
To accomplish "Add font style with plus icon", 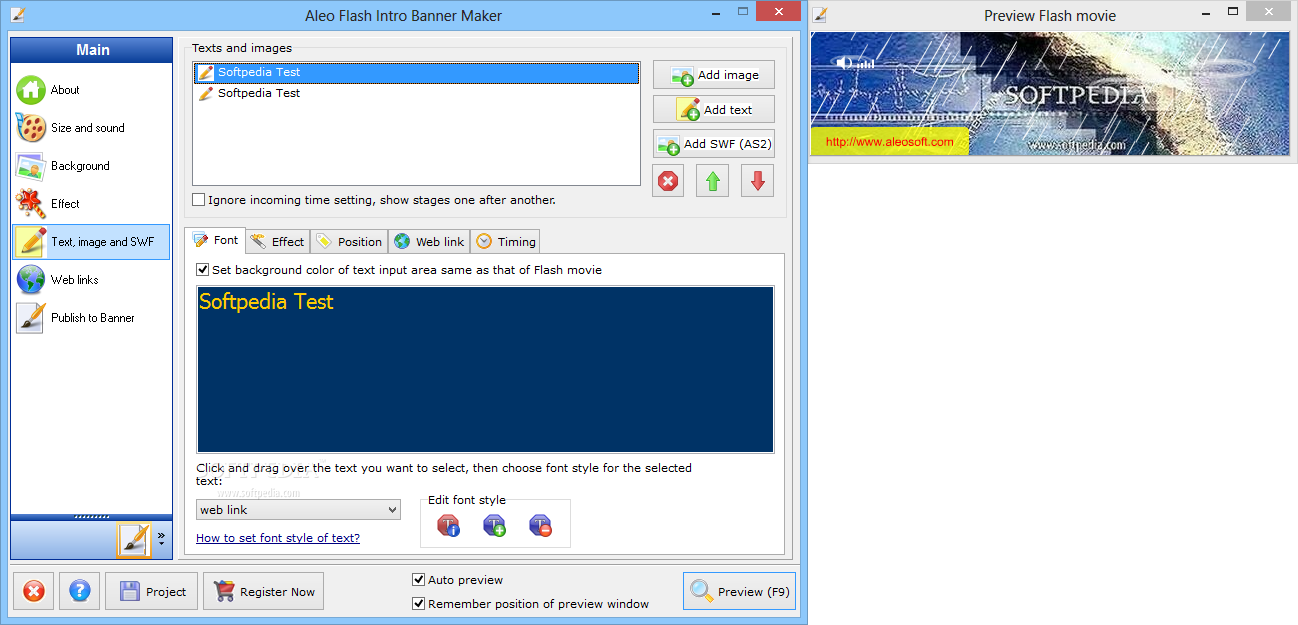I will [x=494, y=525].
